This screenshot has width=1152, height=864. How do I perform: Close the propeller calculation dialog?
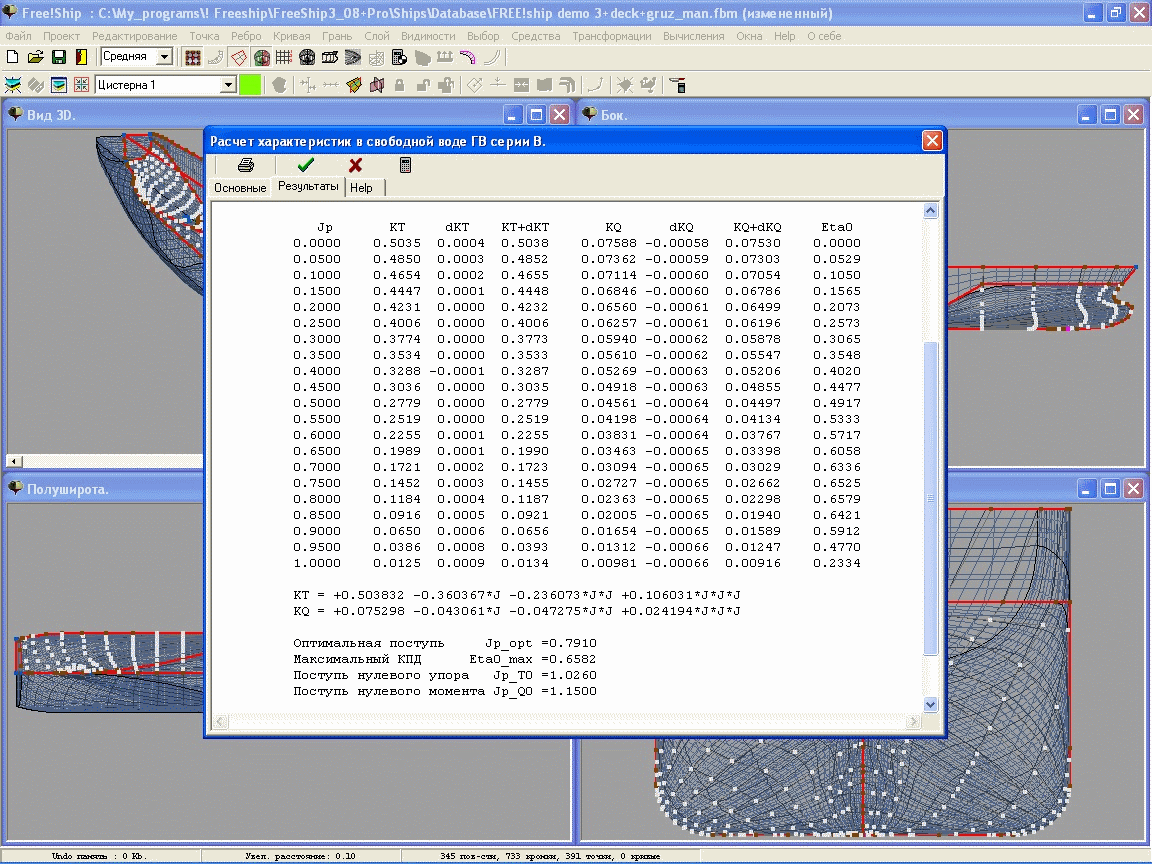coord(932,140)
